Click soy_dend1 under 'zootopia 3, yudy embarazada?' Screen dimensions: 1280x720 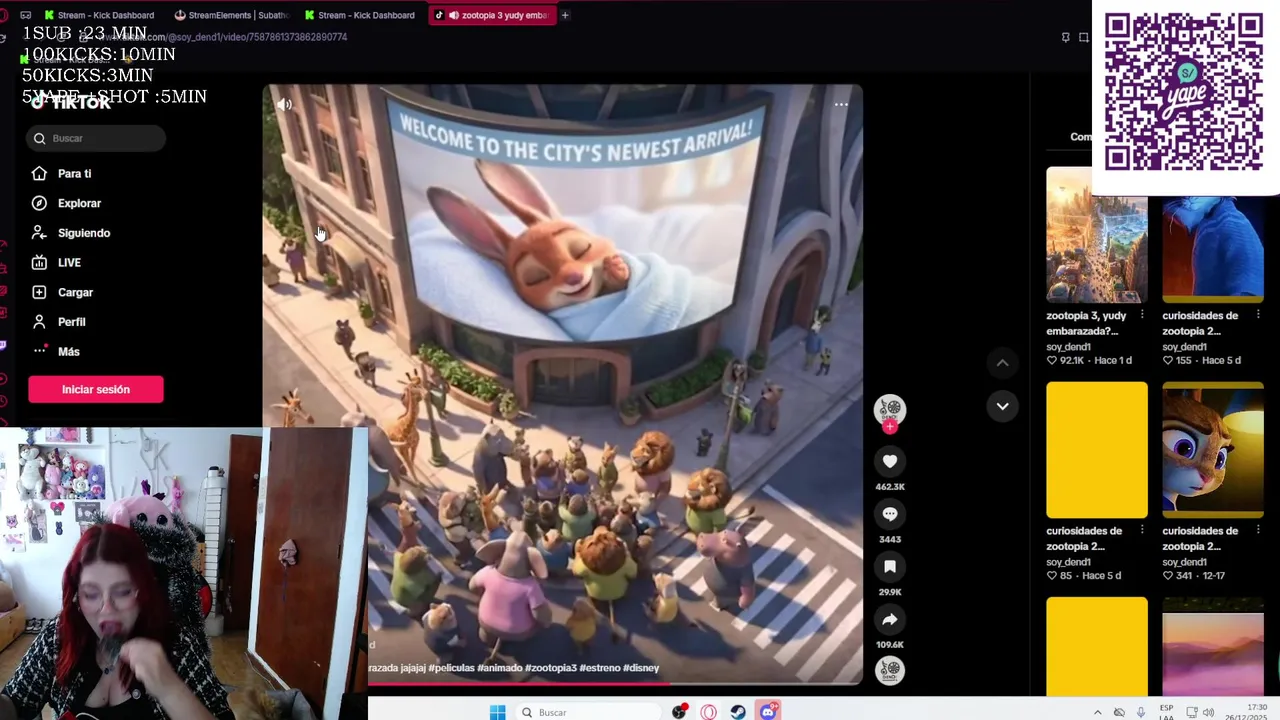1069,347
